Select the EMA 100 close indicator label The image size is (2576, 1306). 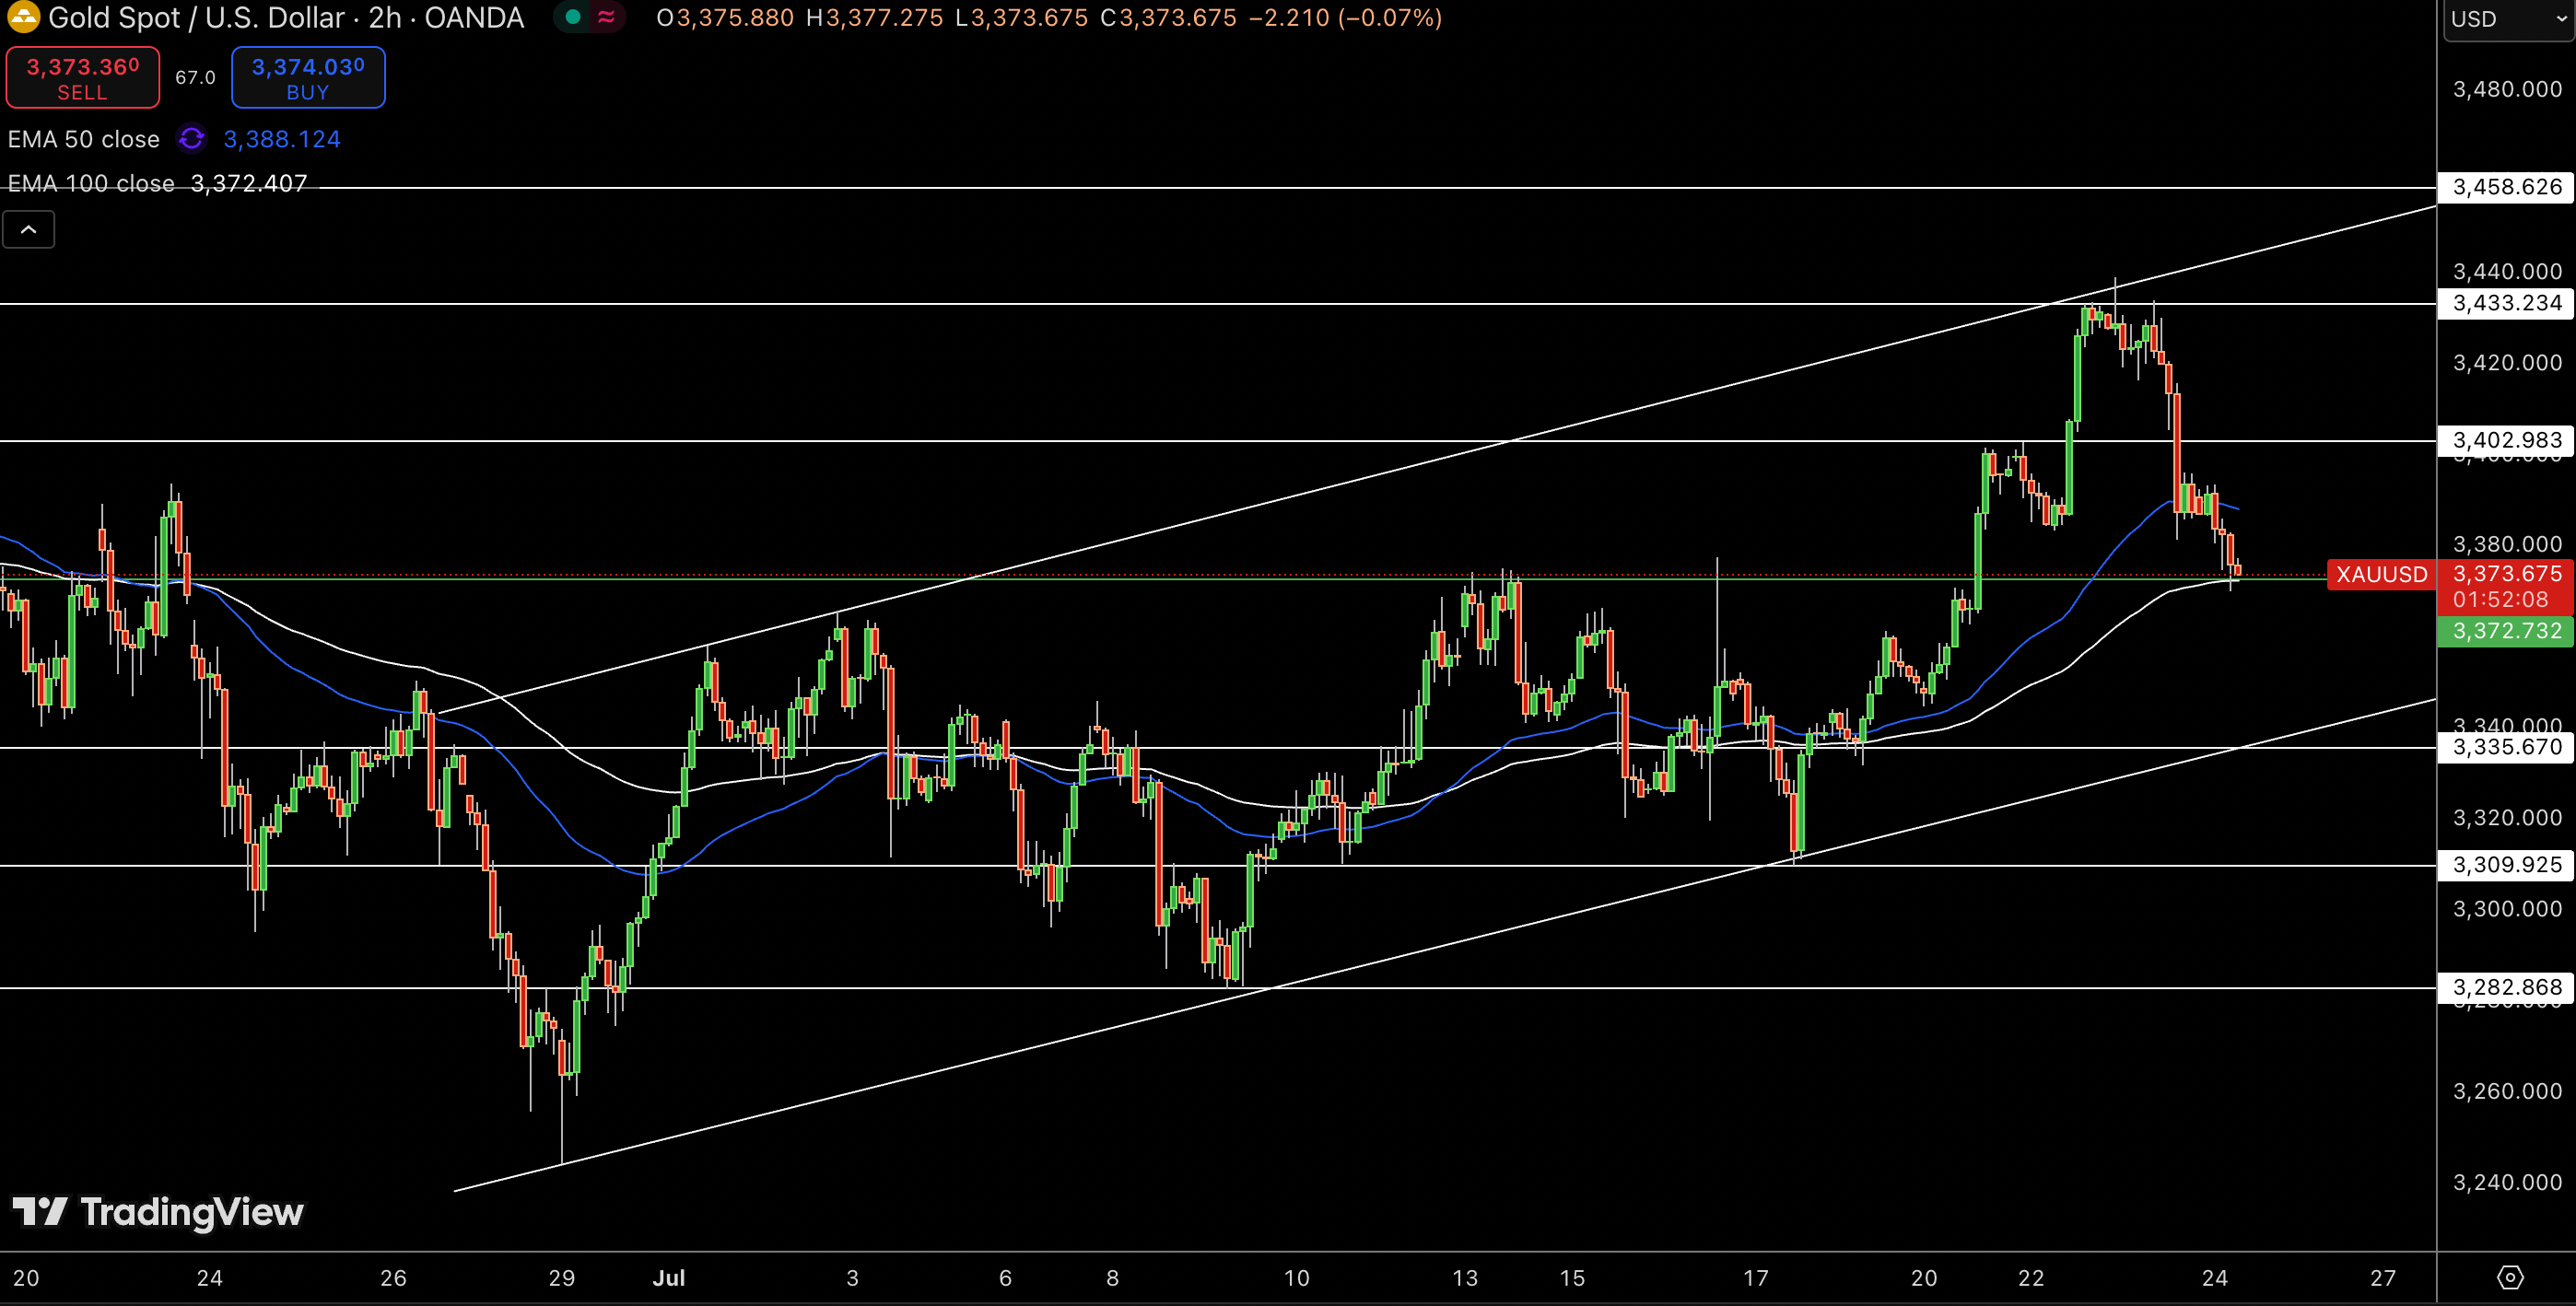click(x=91, y=184)
